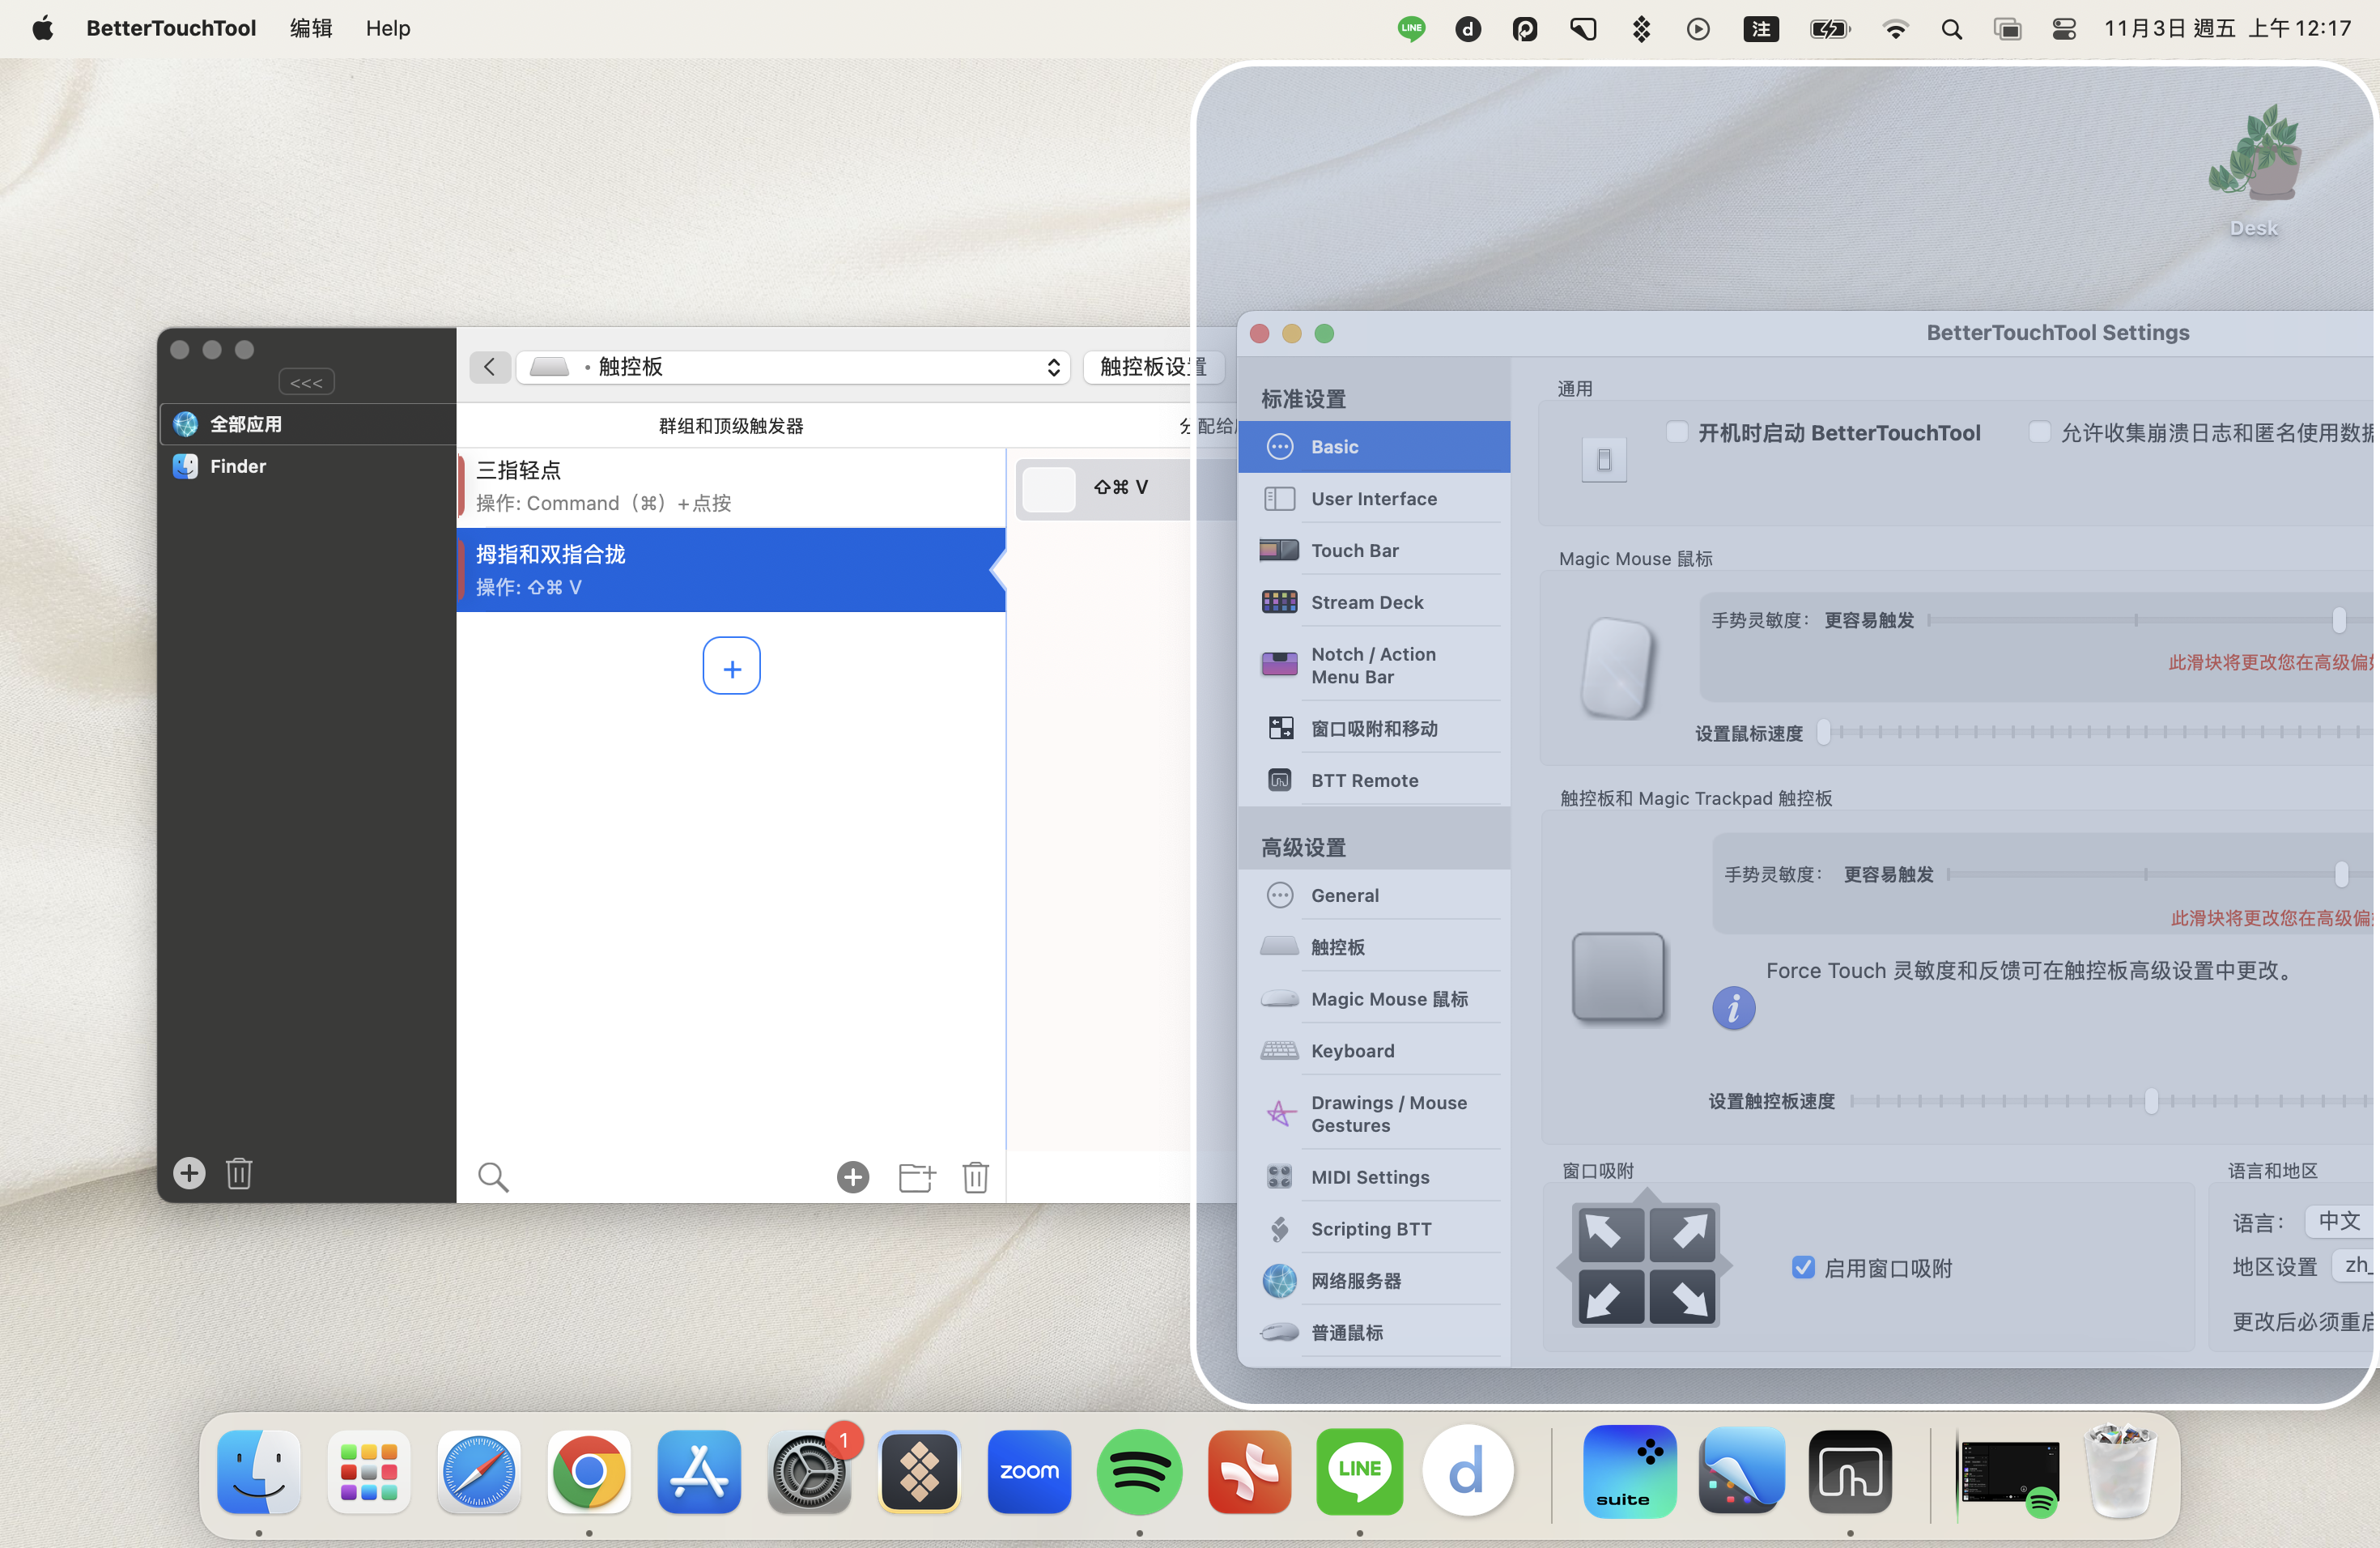This screenshot has height=1548, width=2380.
Task: Open 网络服务器 settings
Action: (x=1374, y=1281)
